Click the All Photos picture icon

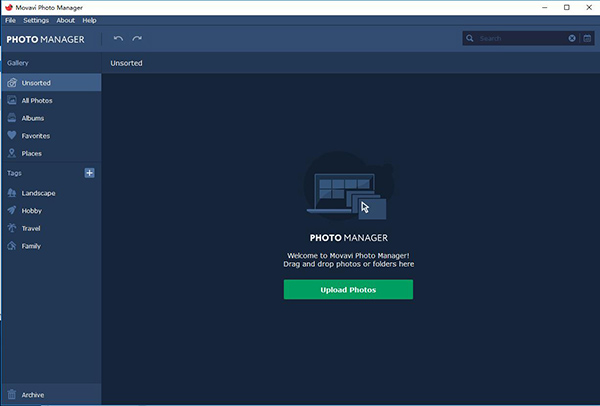pos(12,100)
